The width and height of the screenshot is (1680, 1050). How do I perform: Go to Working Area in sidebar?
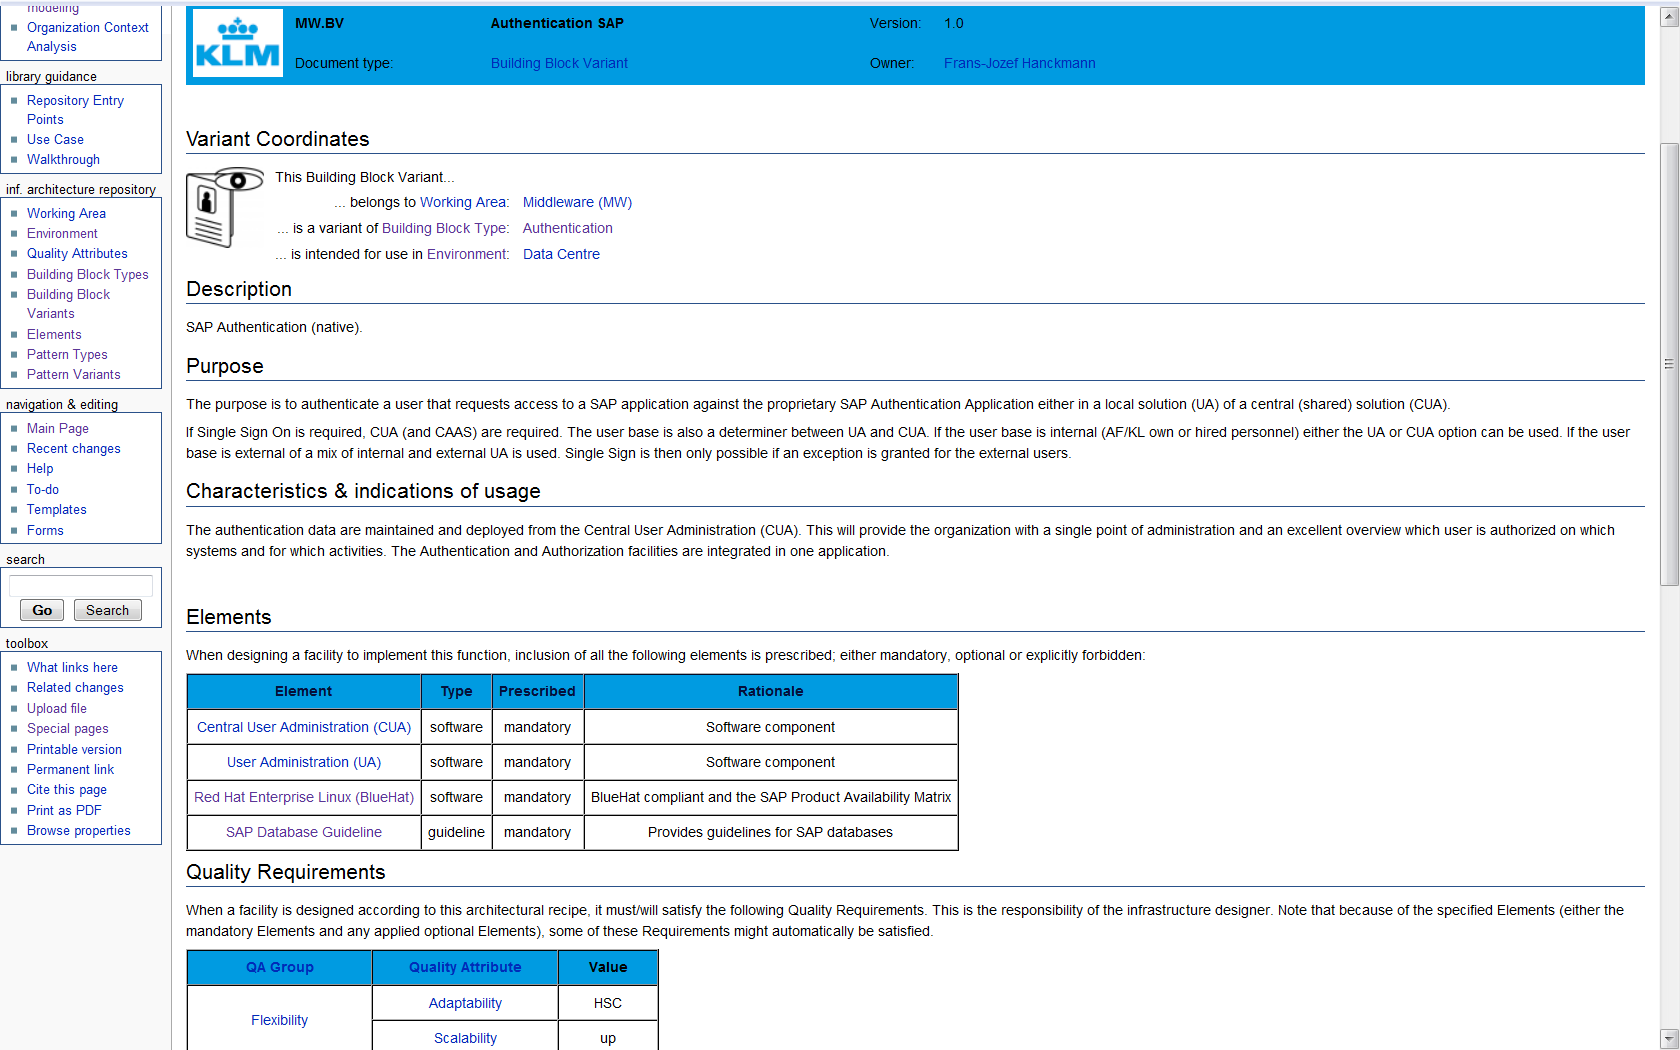pyautogui.click(x=66, y=214)
